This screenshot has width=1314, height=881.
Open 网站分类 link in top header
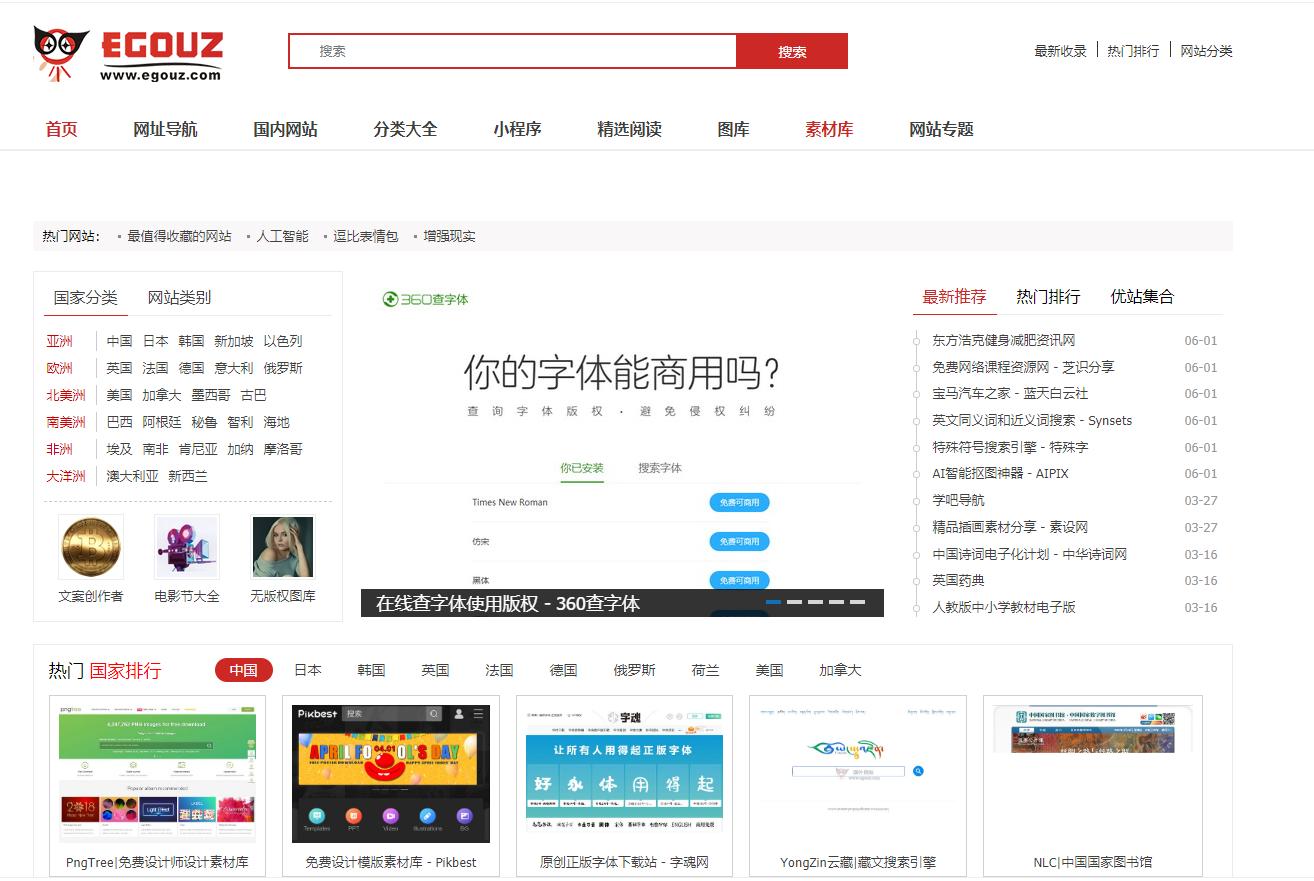coord(1206,51)
